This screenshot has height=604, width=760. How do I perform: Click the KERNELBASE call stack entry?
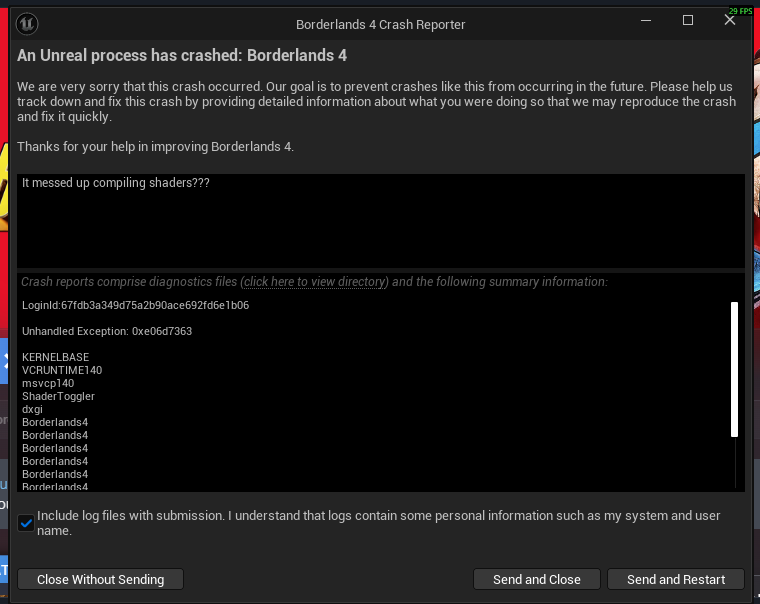55,357
